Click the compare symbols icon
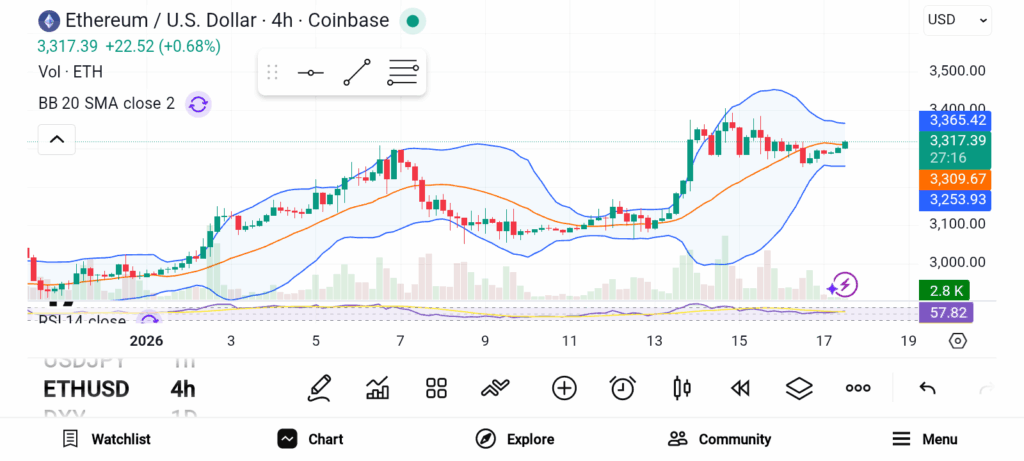Screen dimensions: 1024x461 click(564, 388)
